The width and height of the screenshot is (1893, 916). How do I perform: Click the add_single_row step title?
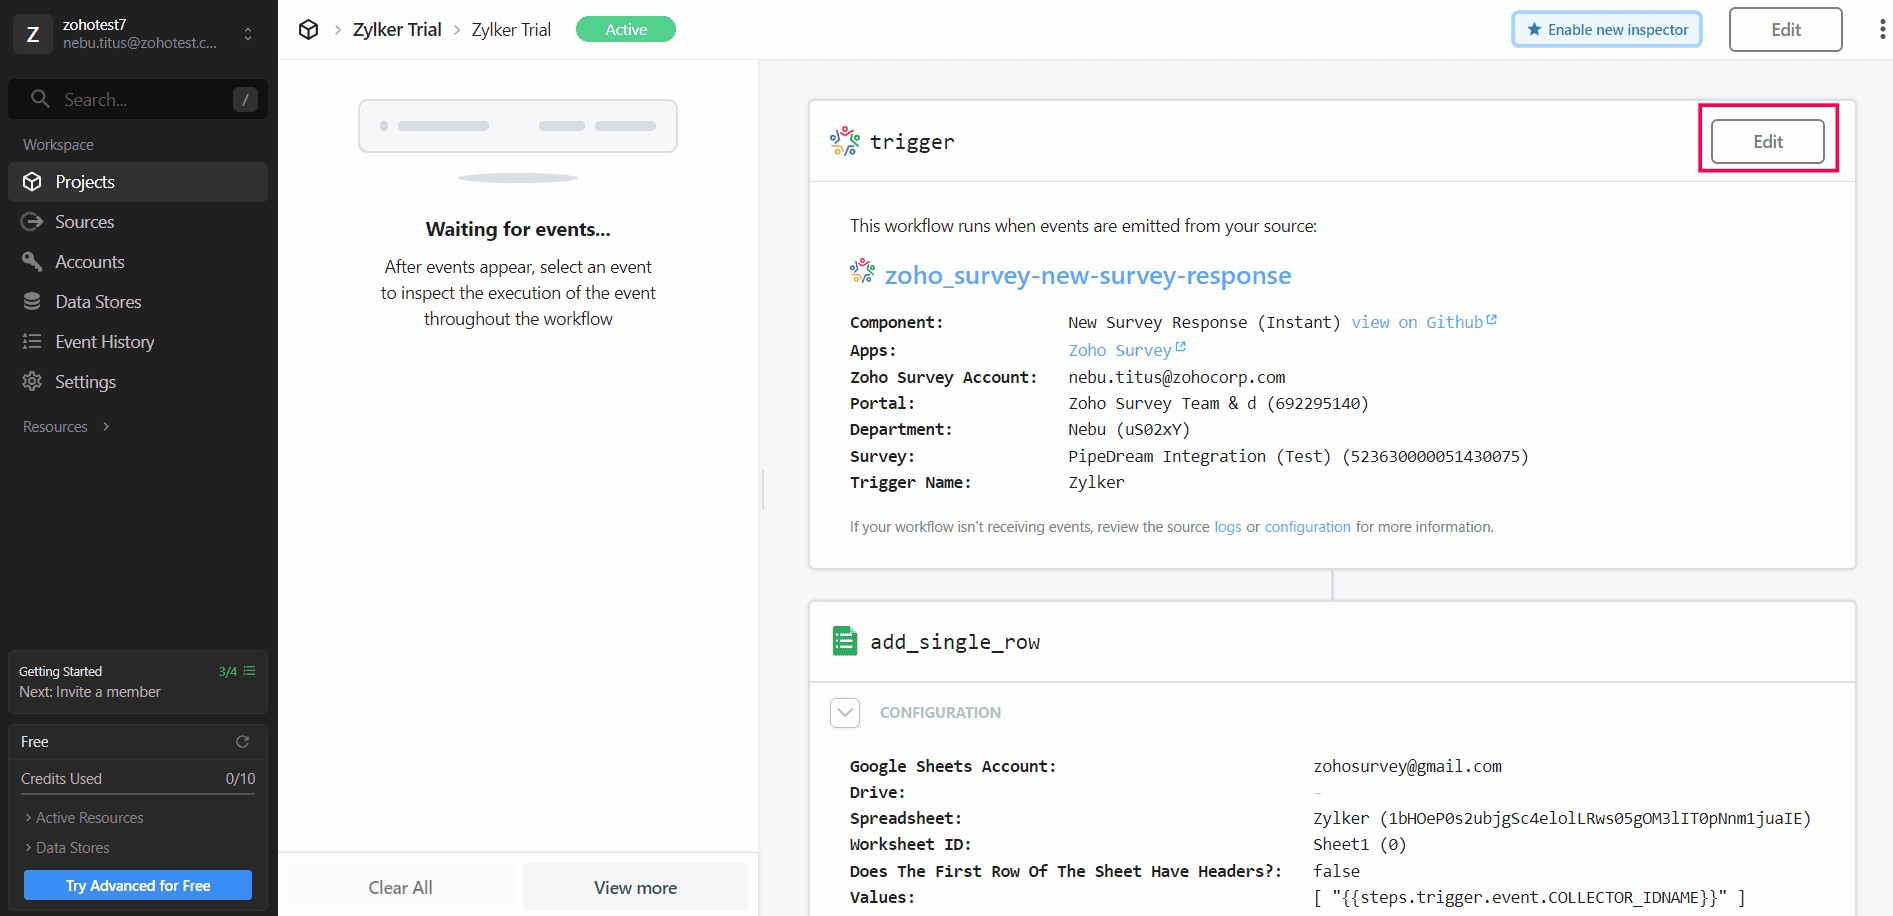coord(955,642)
